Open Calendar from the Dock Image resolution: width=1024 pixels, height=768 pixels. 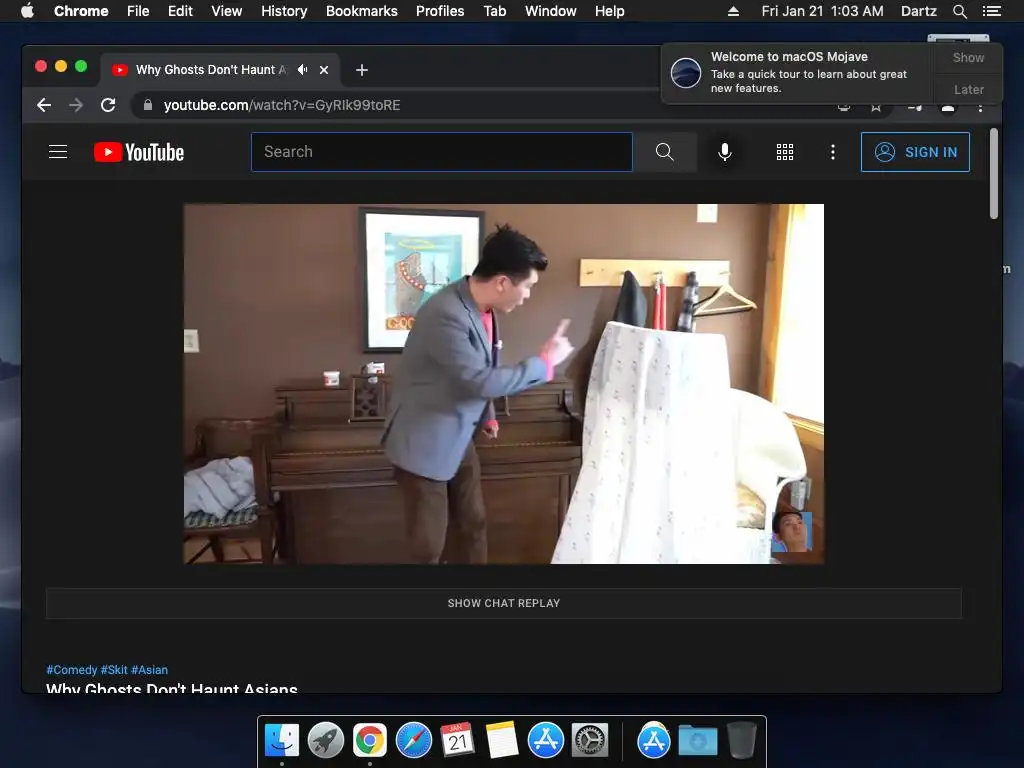458,741
